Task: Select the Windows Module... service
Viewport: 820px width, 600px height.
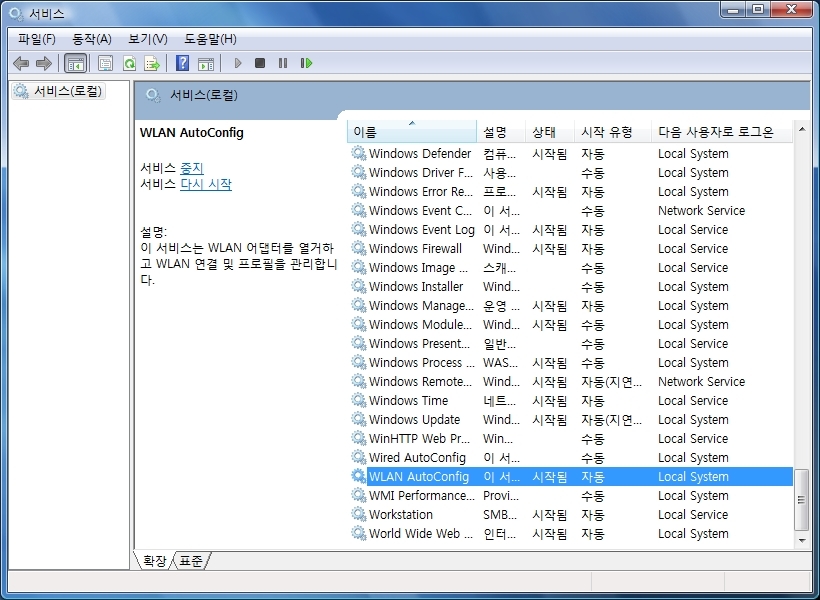Action: tap(572, 324)
